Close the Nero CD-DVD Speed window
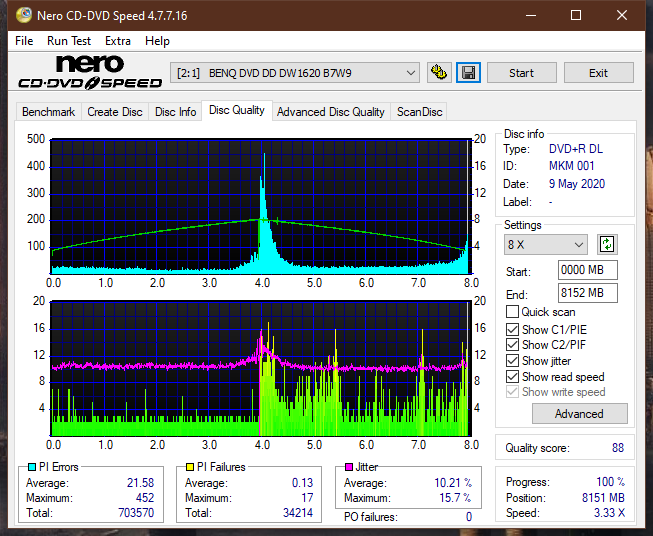 click(x=622, y=15)
